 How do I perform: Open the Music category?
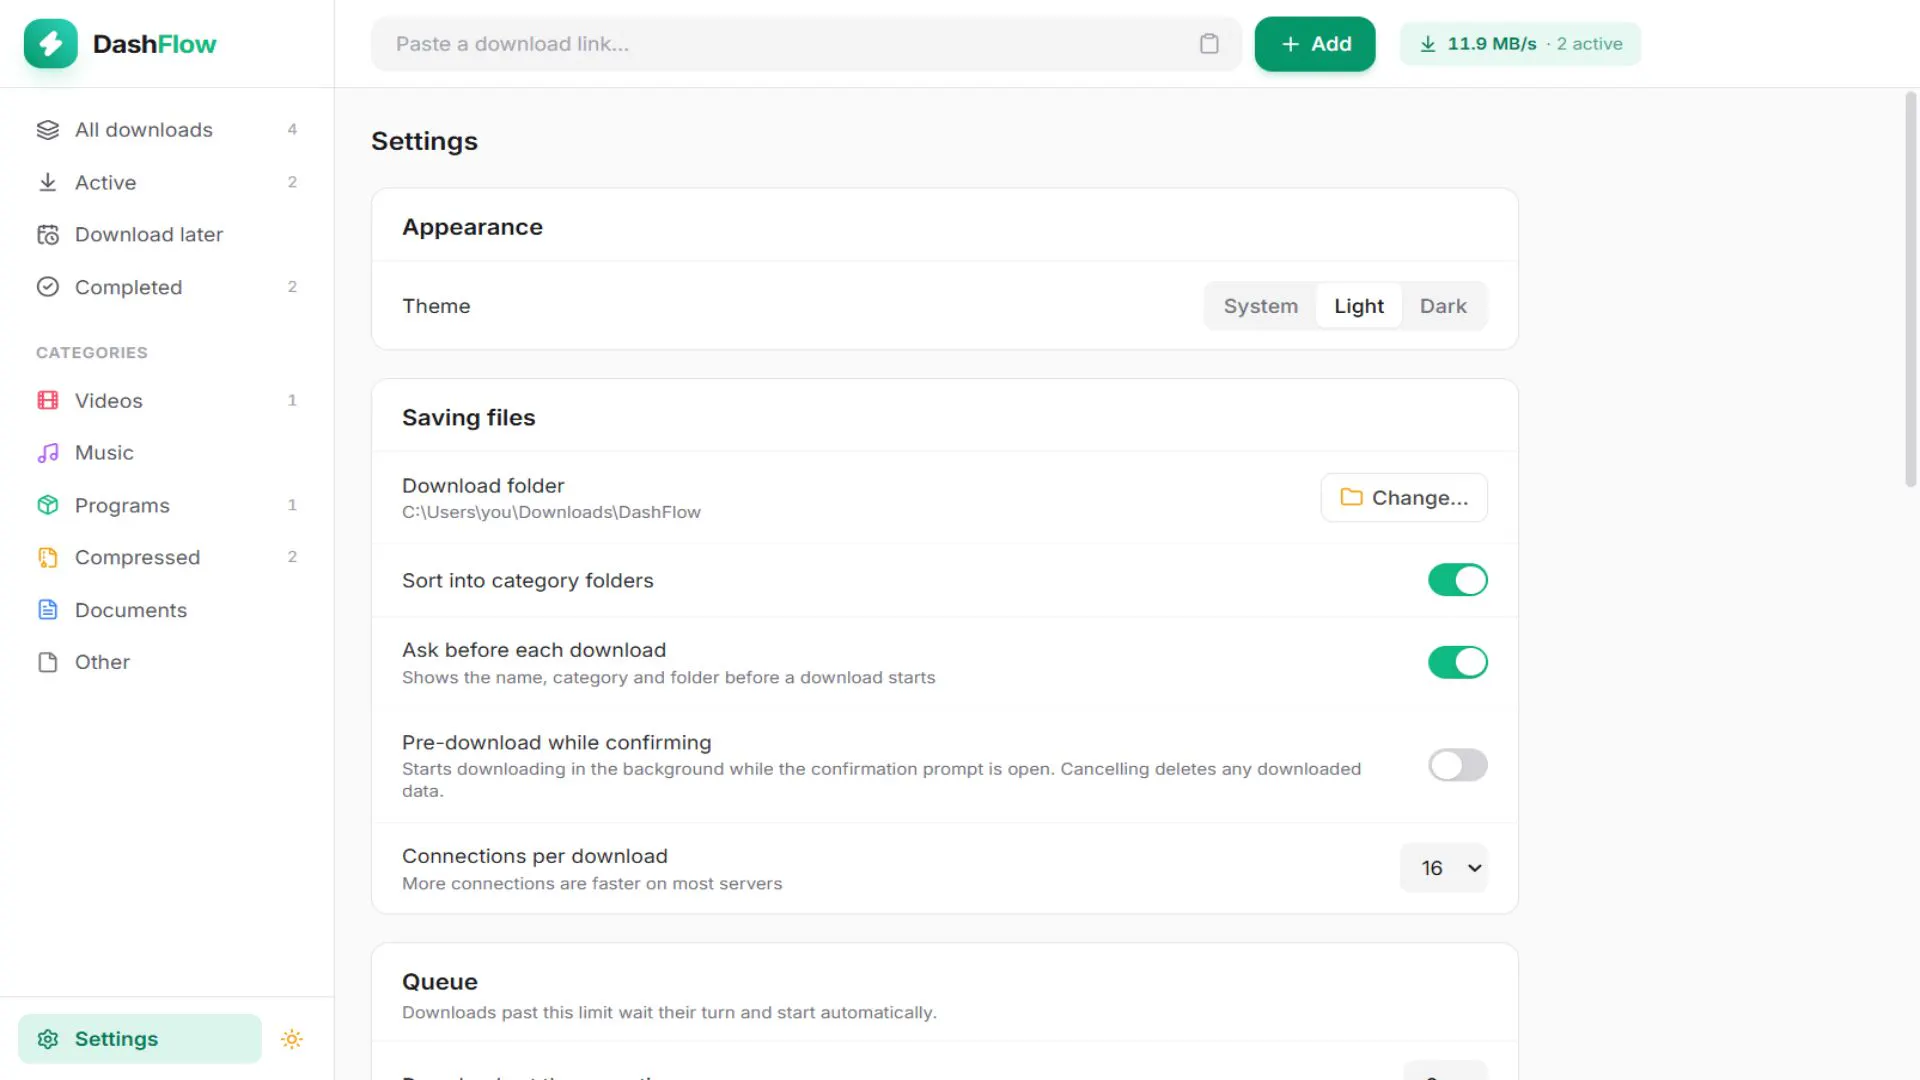point(167,453)
